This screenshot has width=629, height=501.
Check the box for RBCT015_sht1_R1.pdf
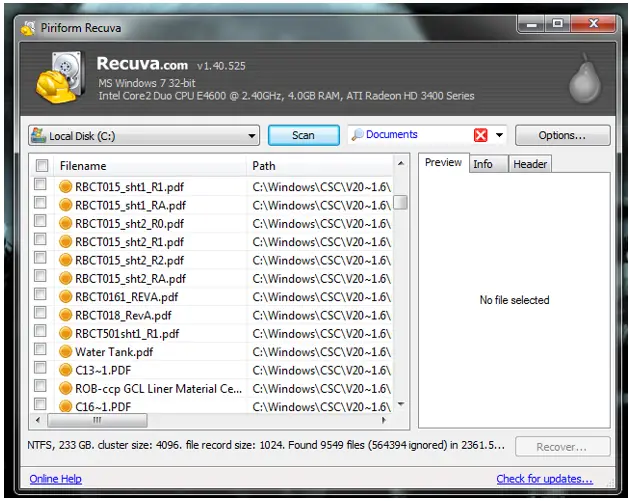(40, 184)
